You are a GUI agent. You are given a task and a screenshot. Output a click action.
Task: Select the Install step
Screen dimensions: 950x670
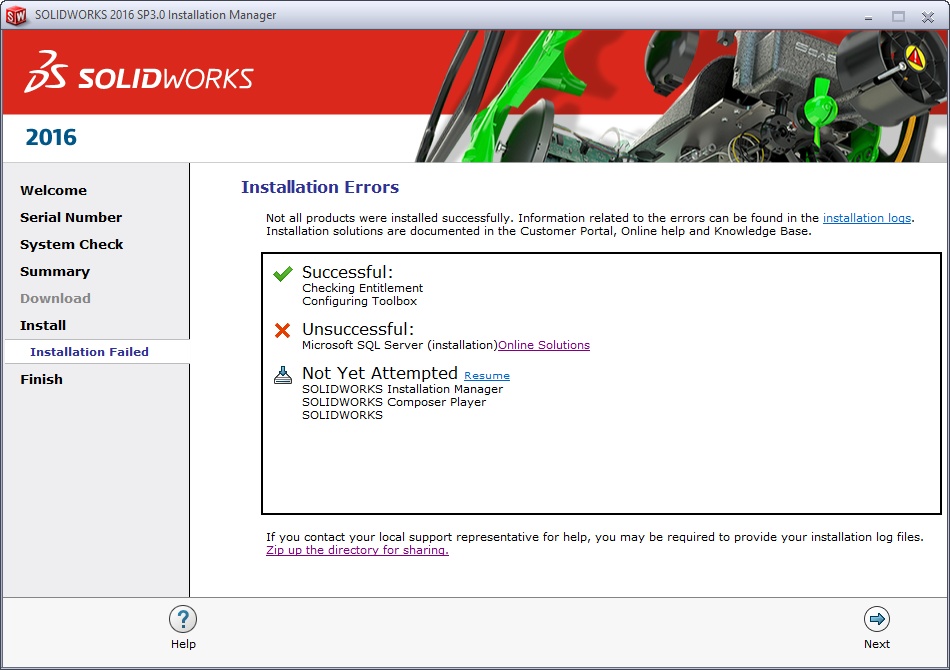42,326
